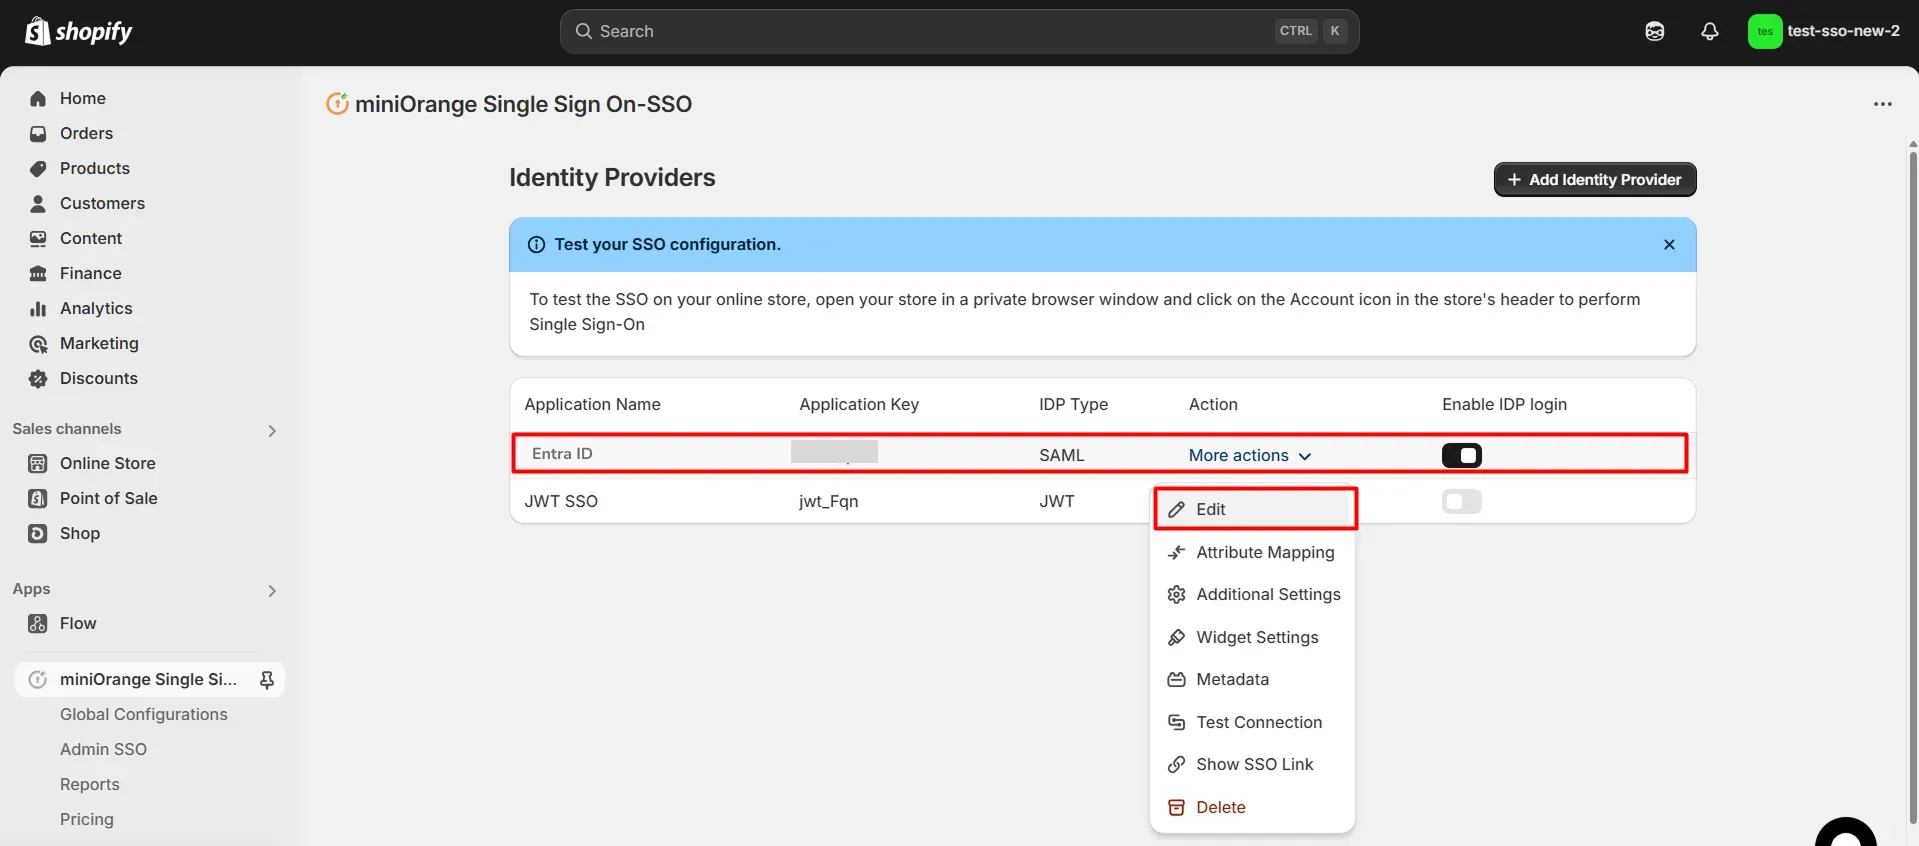Image resolution: width=1919 pixels, height=846 pixels.
Task: Open Global Configurations link in sidebar
Action: click(143, 714)
